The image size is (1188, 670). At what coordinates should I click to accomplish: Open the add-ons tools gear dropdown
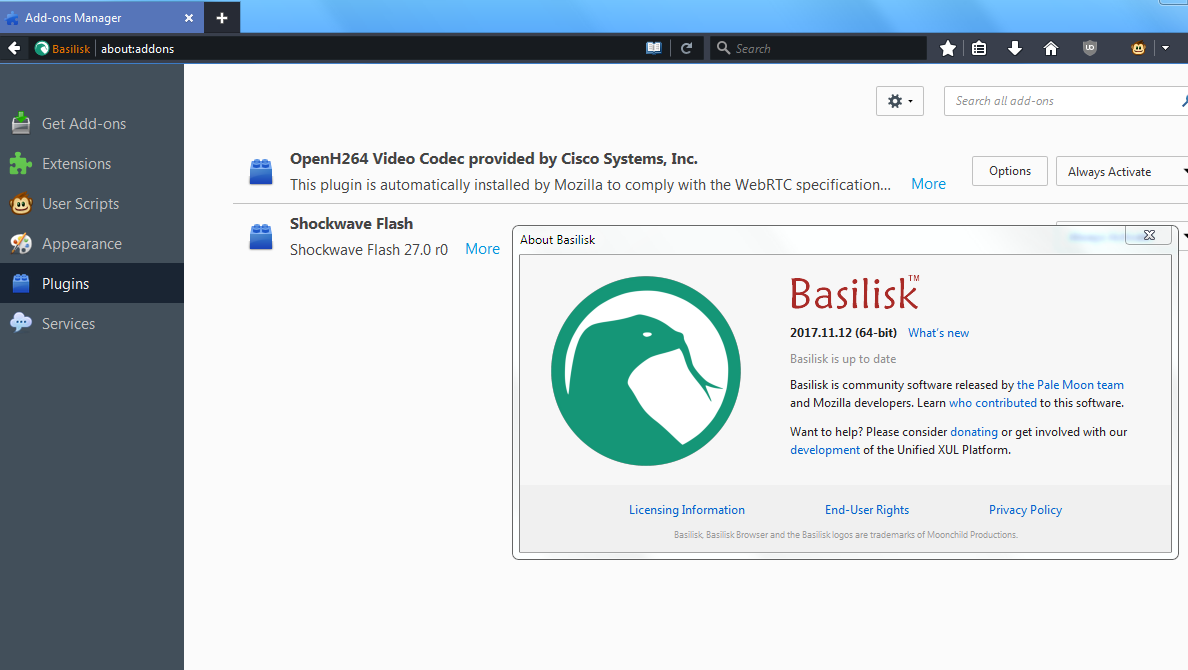tap(899, 101)
